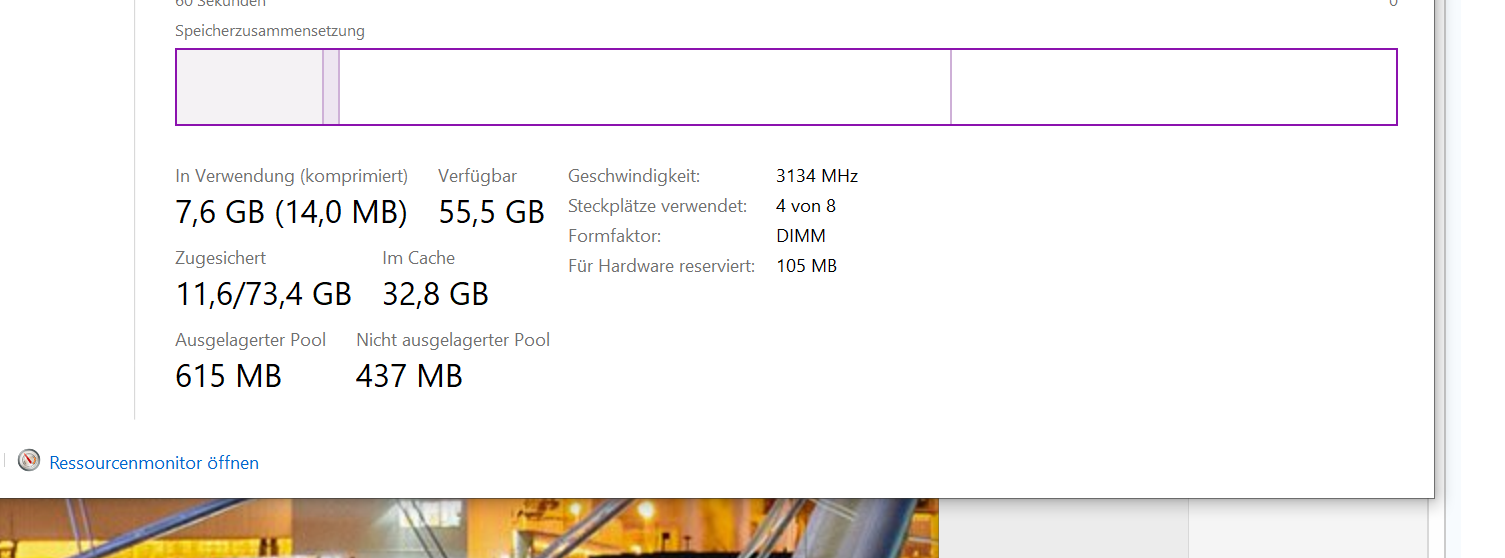1505x558 pixels.
Task: Open the Ressourcenmonitor öffnen link
Action: click(x=154, y=463)
